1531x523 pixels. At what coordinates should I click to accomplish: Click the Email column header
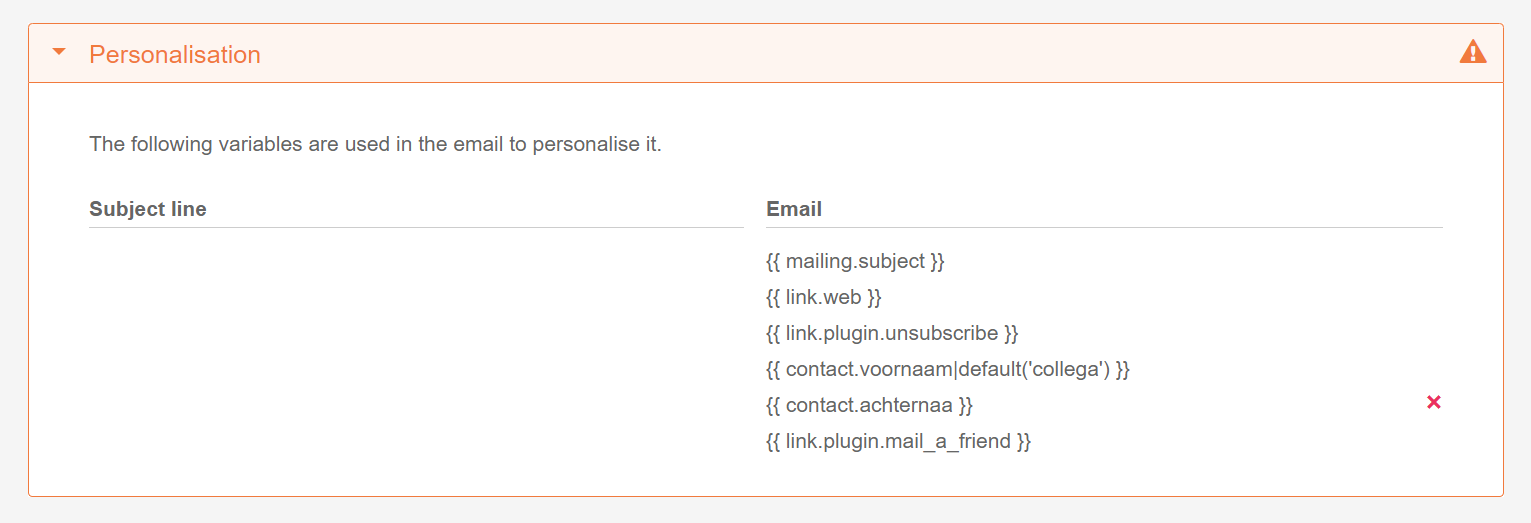pos(794,209)
